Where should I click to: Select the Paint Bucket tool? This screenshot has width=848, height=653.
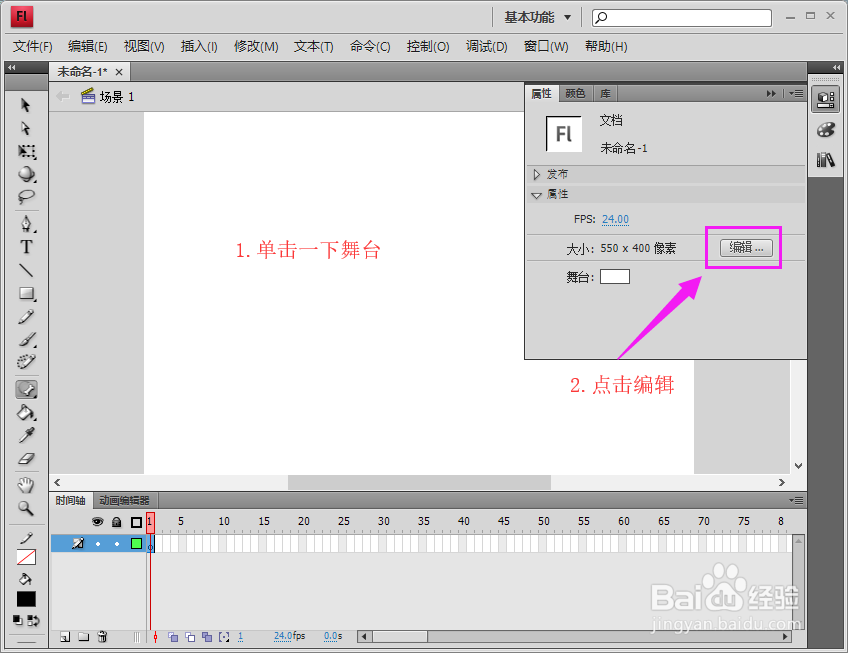click(x=26, y=413)
